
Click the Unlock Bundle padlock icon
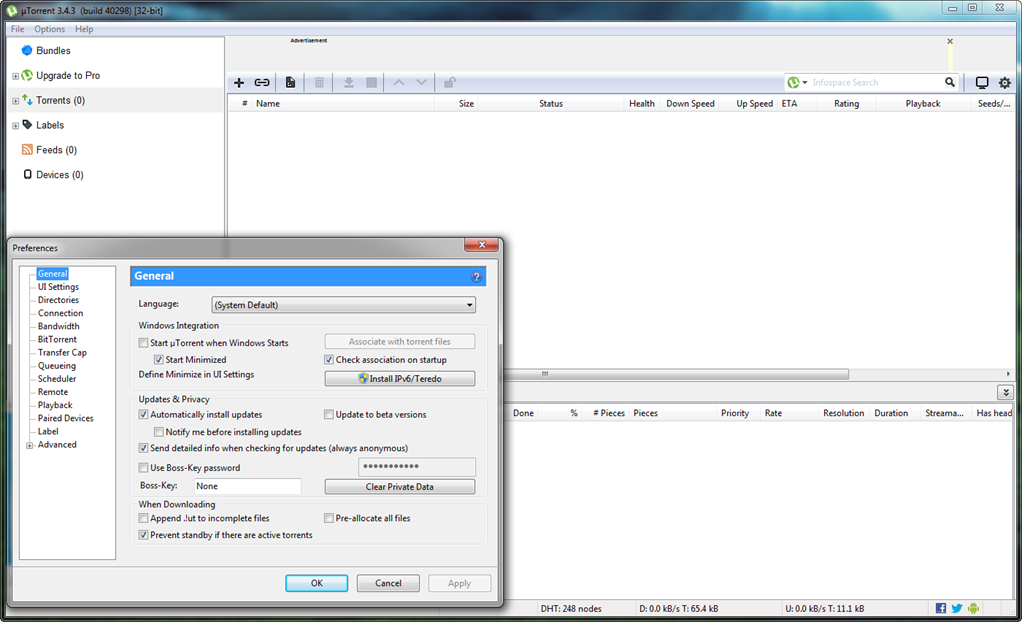pos(450,83)
